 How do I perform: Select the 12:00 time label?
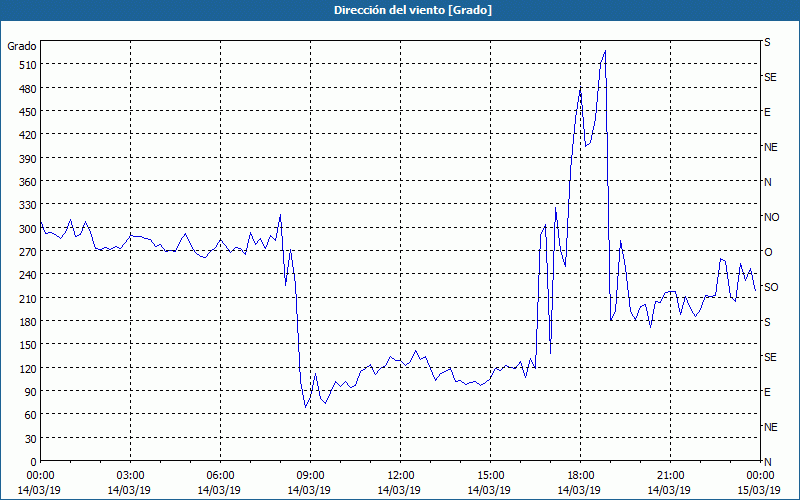(x=401, y=476)
